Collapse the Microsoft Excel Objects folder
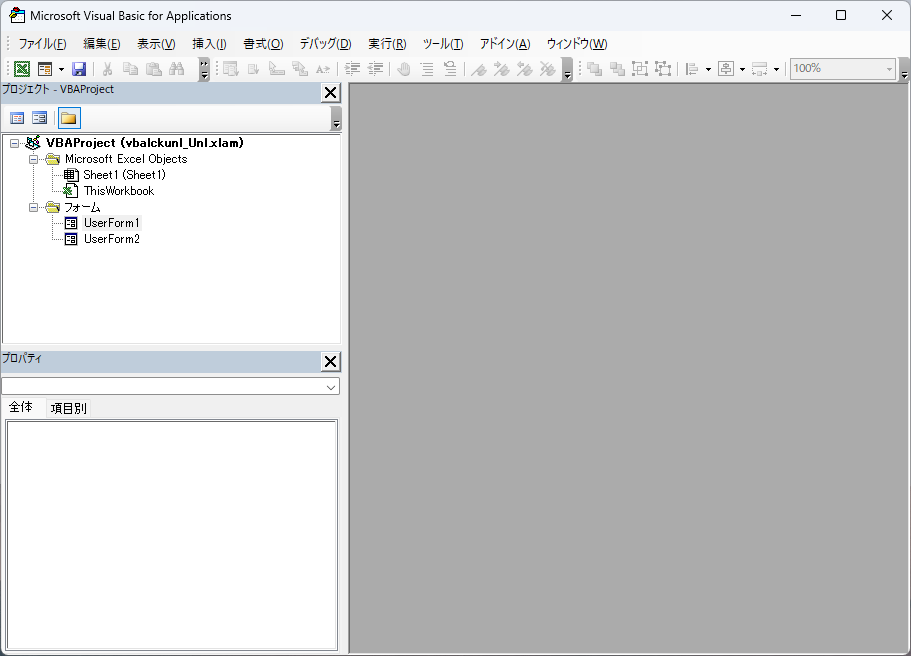This screenshot has width=911, height=656. [33, 159]
